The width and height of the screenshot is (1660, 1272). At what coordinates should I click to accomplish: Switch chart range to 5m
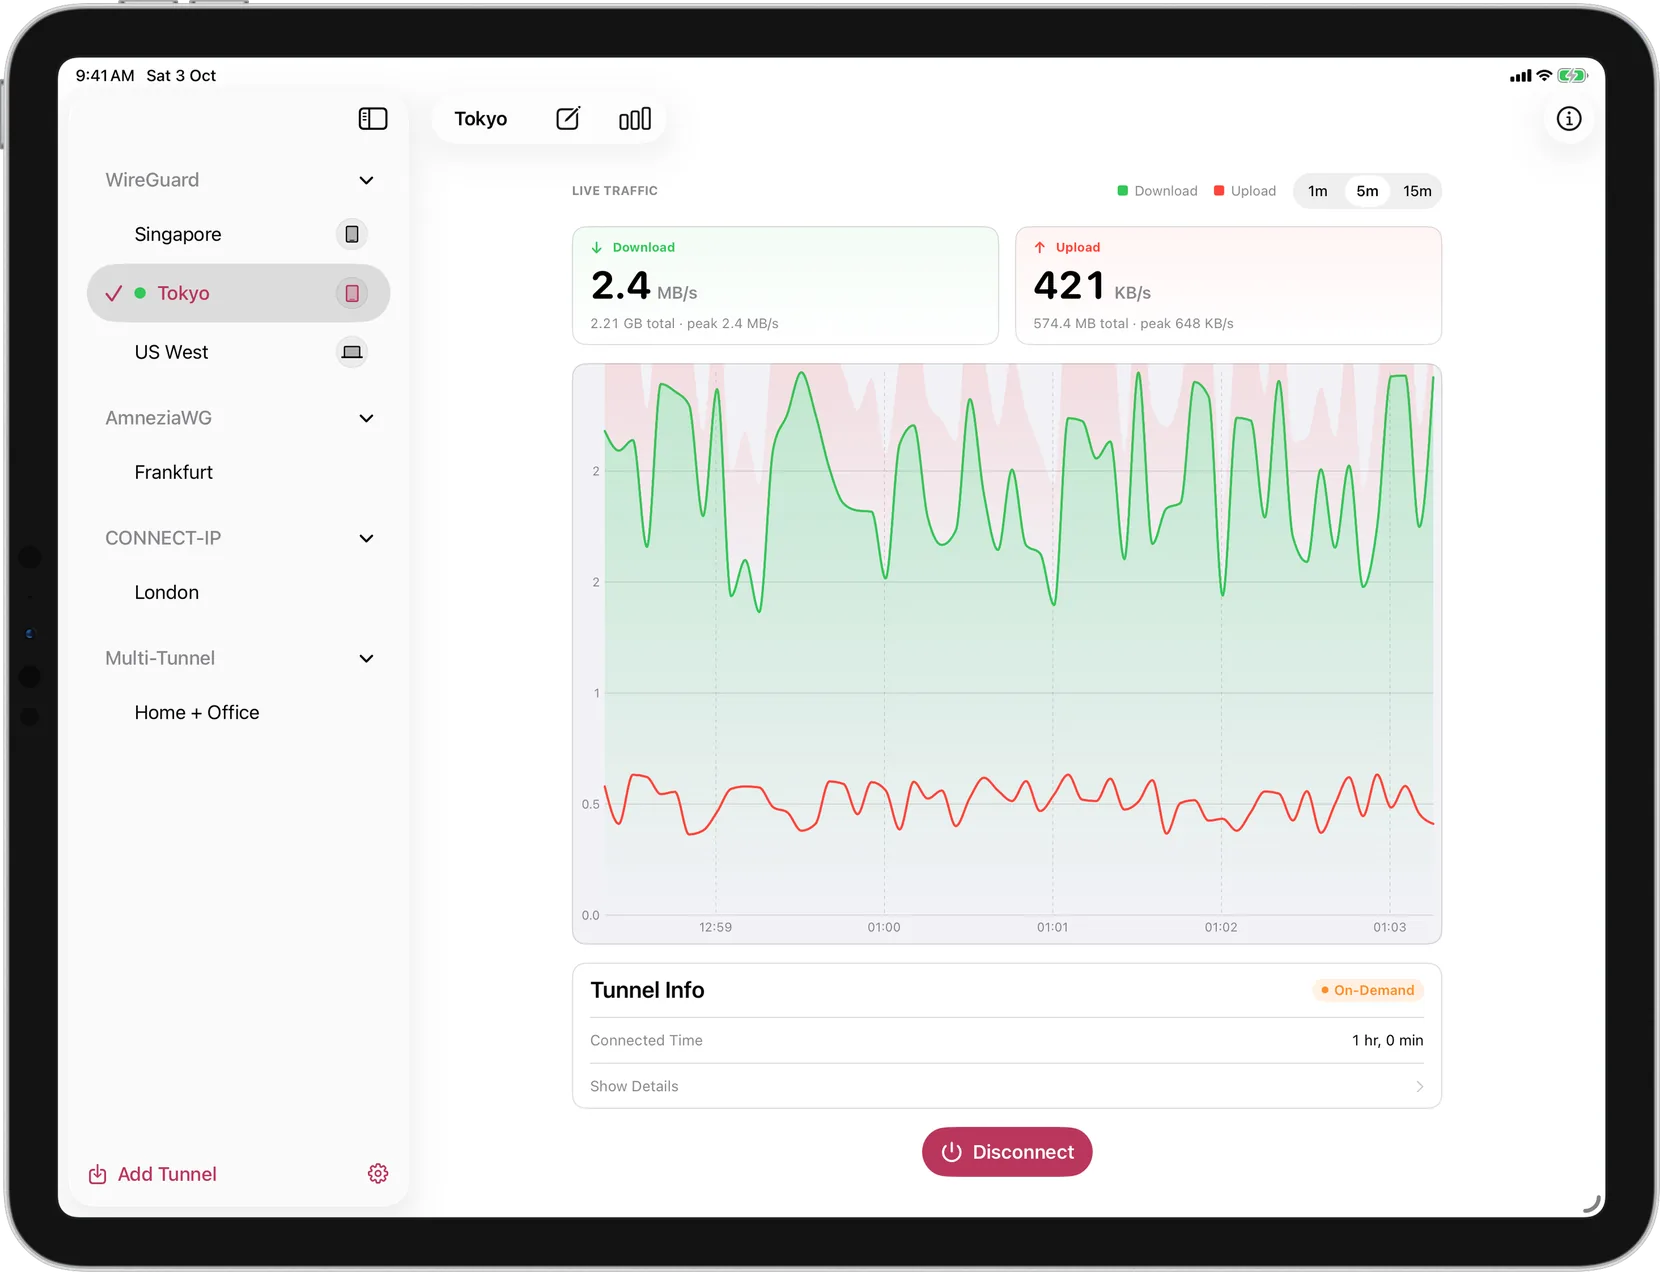coord(1367,191)
